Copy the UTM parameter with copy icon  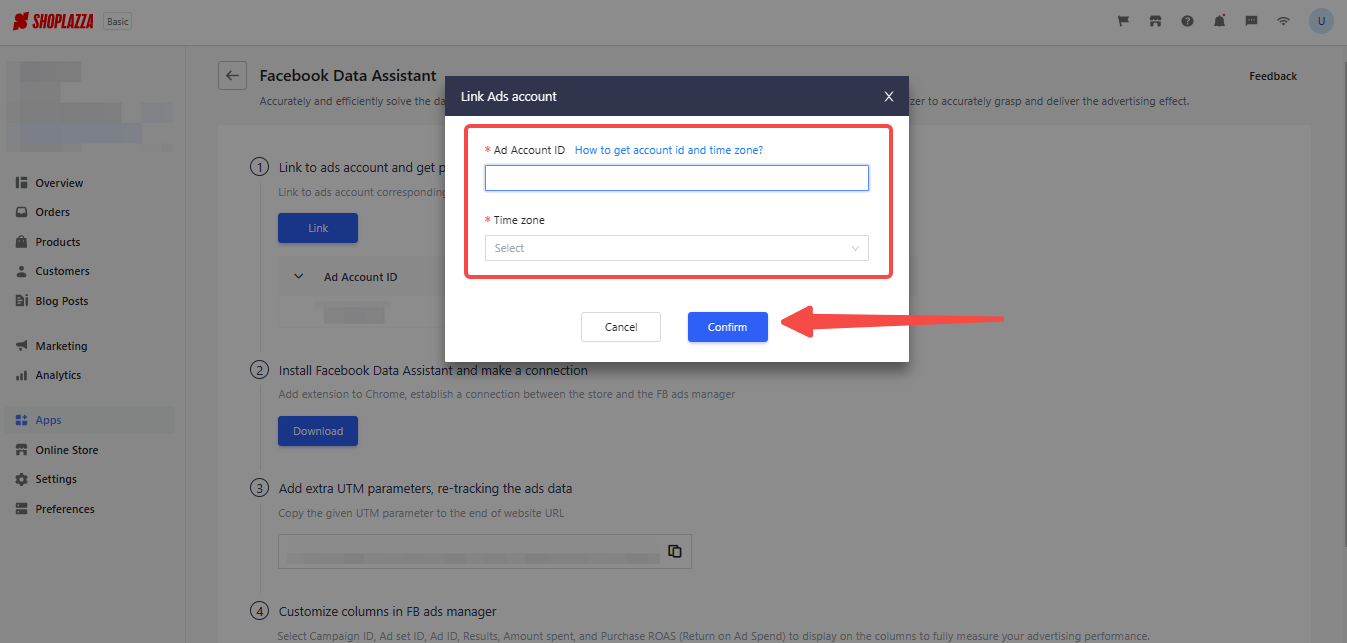(x=675, y=551)
